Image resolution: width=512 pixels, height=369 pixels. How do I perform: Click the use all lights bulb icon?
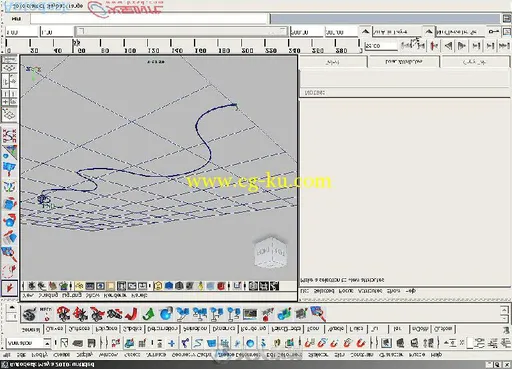200,286
